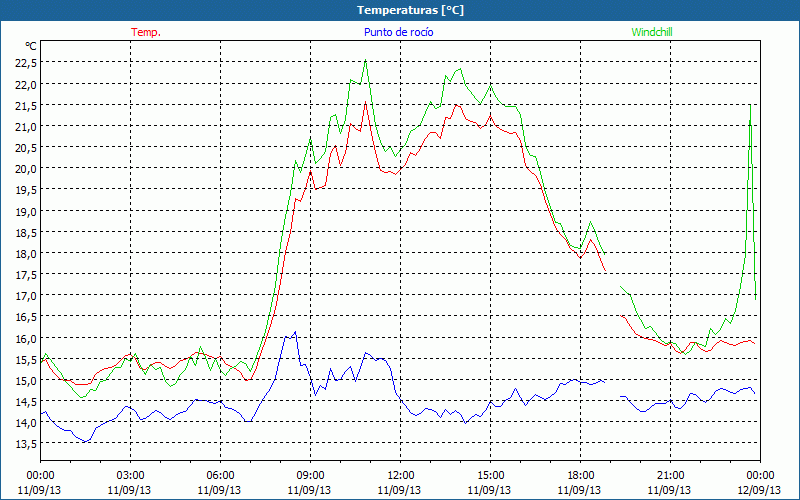Click the 11/09/13 date under 09:00
The image size is (800, 500).
310,490
